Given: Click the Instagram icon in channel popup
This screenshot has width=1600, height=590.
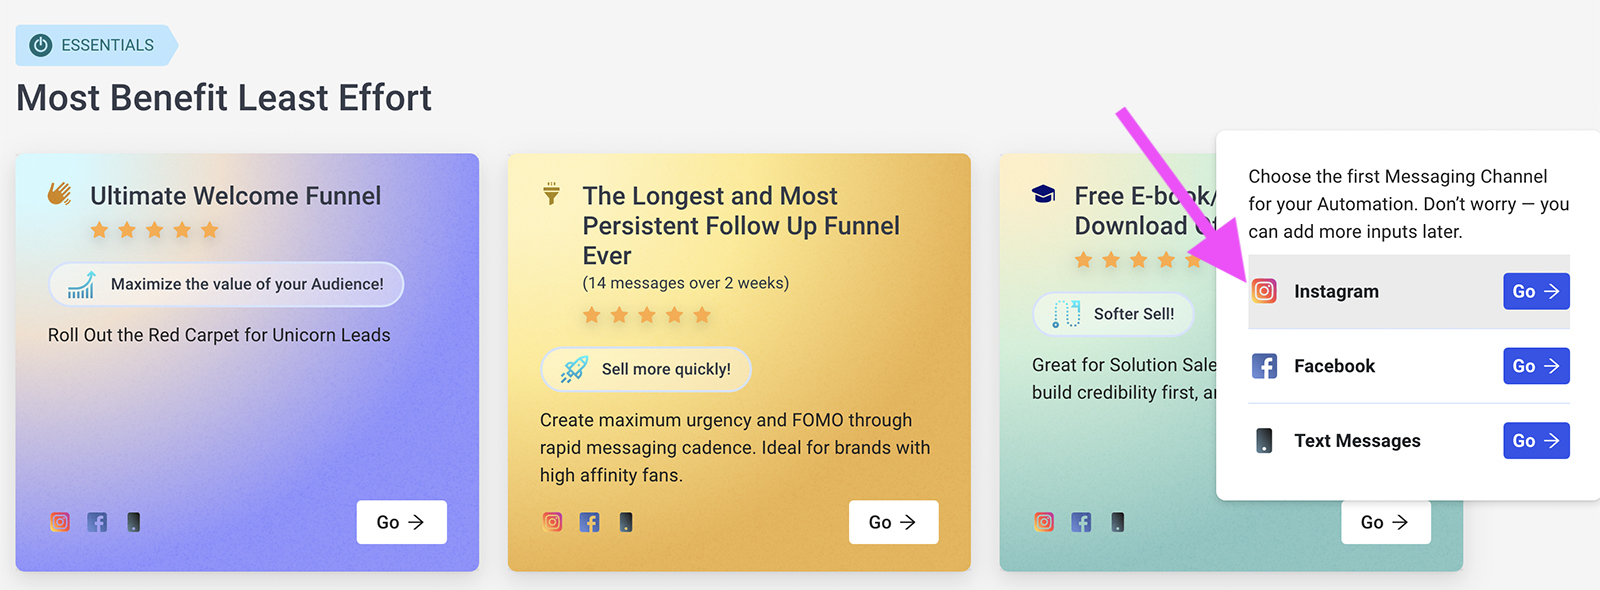Looking at the screenshot, I should coord(1264,291).
